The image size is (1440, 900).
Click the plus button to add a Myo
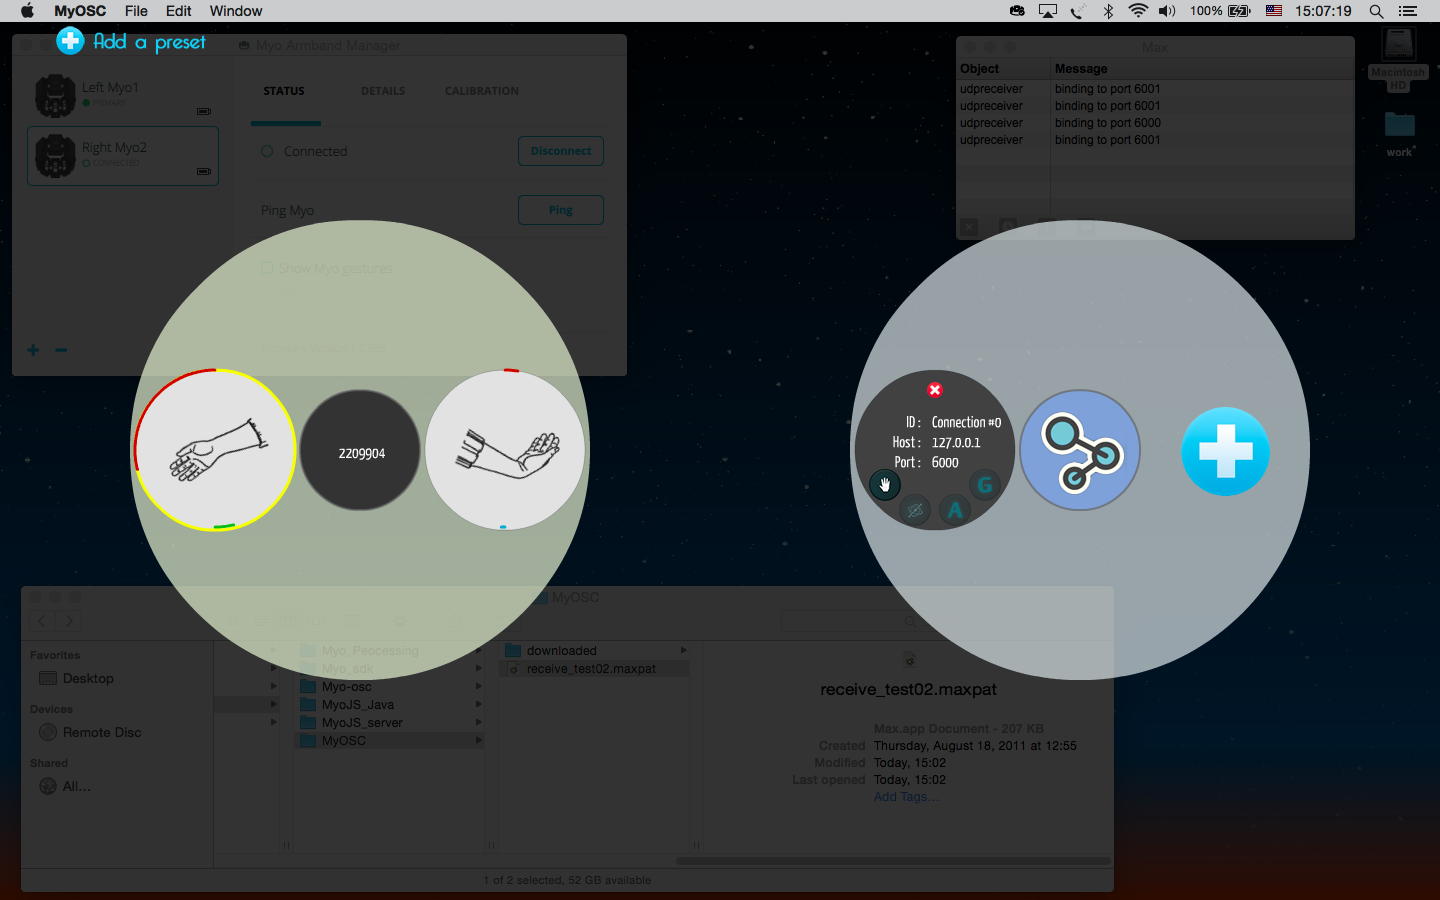33,350
